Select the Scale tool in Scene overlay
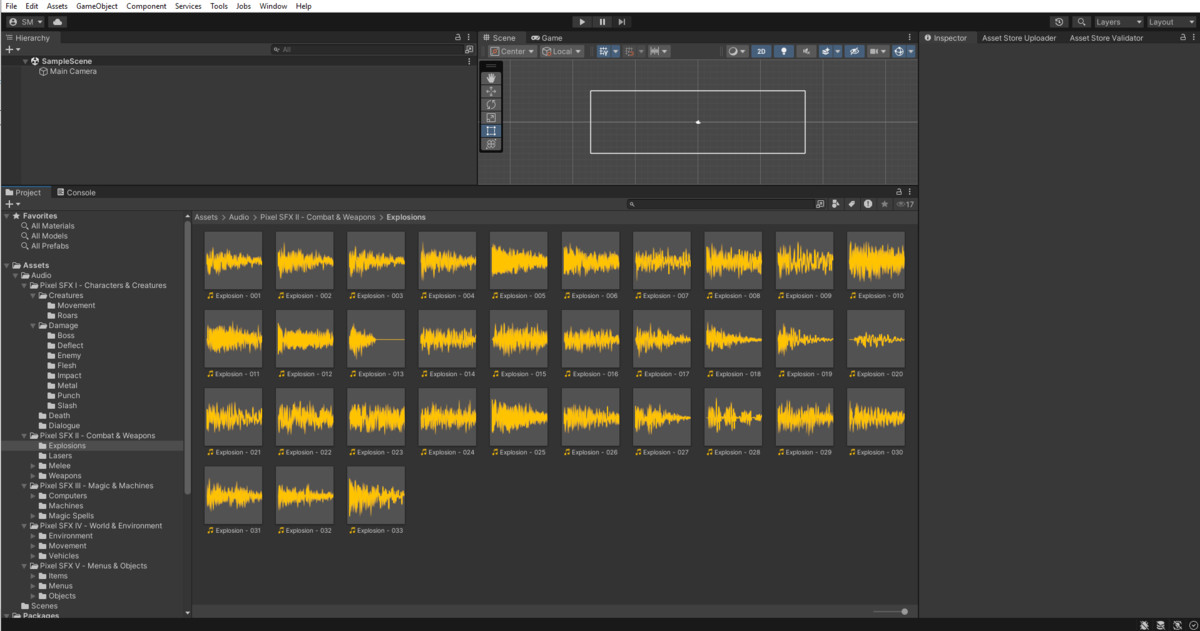Viewport: 1200px width, 631px height. [491, 118]
